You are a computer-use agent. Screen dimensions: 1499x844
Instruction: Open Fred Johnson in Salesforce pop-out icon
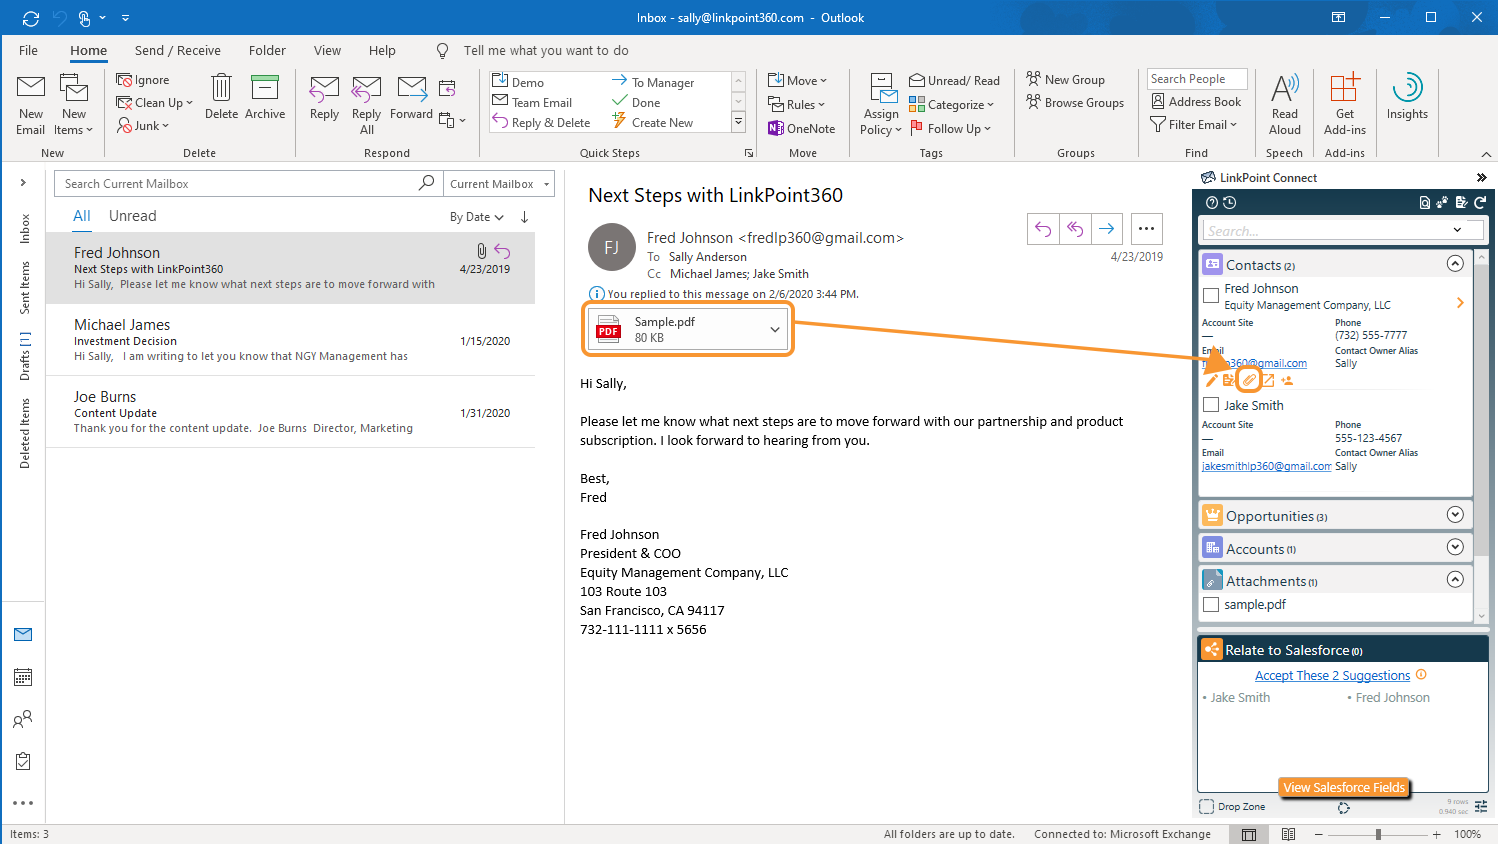[1268, 380]
